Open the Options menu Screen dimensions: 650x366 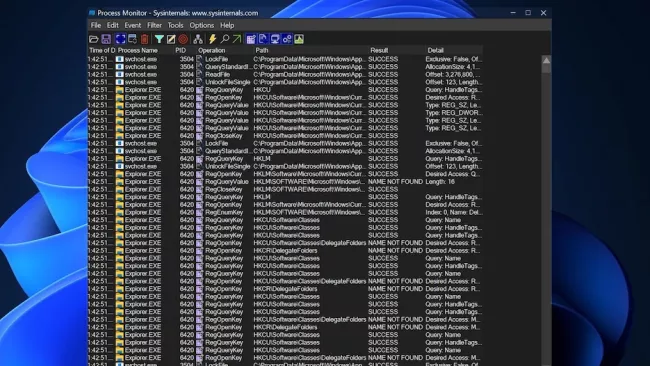click(x=202, y=25)
